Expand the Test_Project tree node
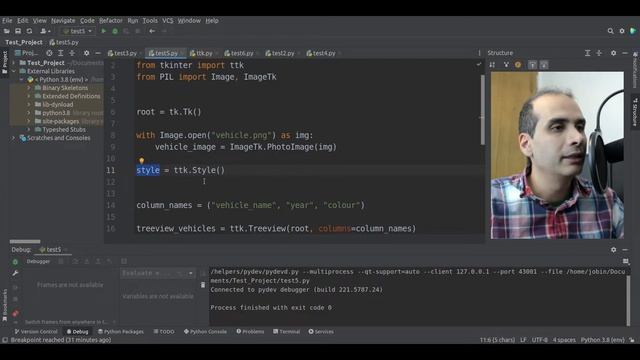This screenshot has height=360, width=640. [13, 63]
